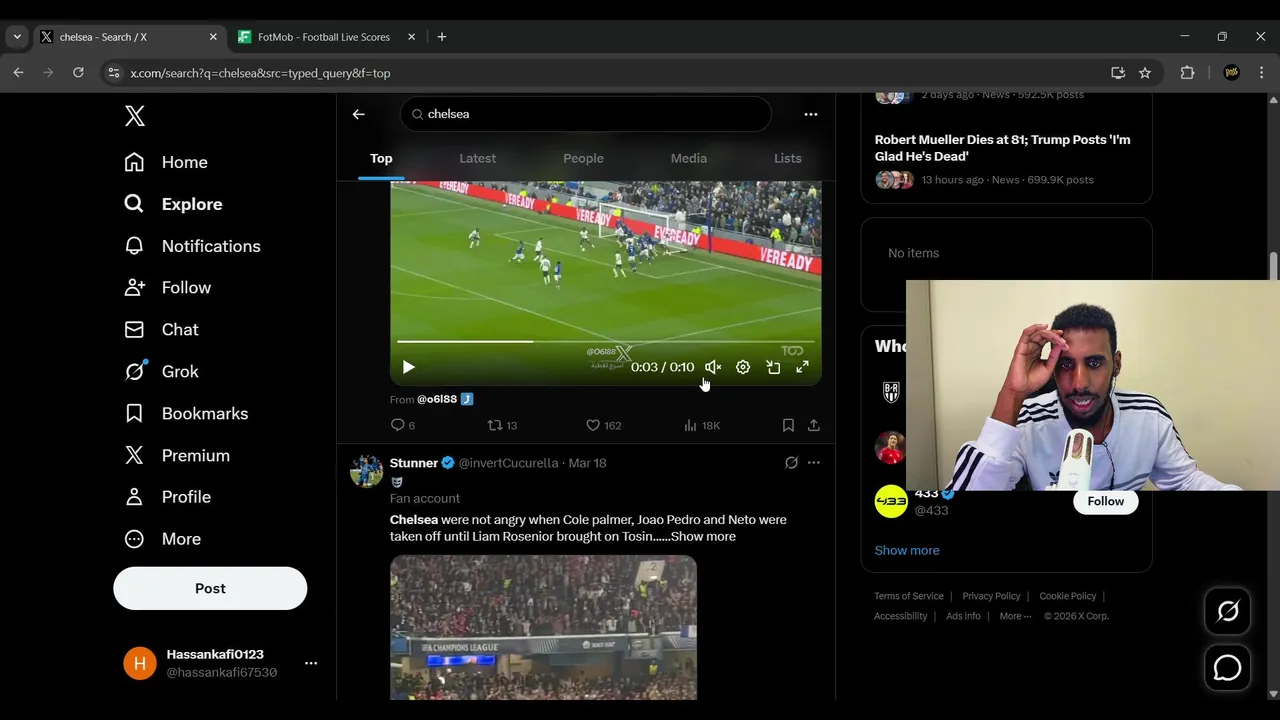Play the football video
This screenshot has width=1280, height=720.
408,367
